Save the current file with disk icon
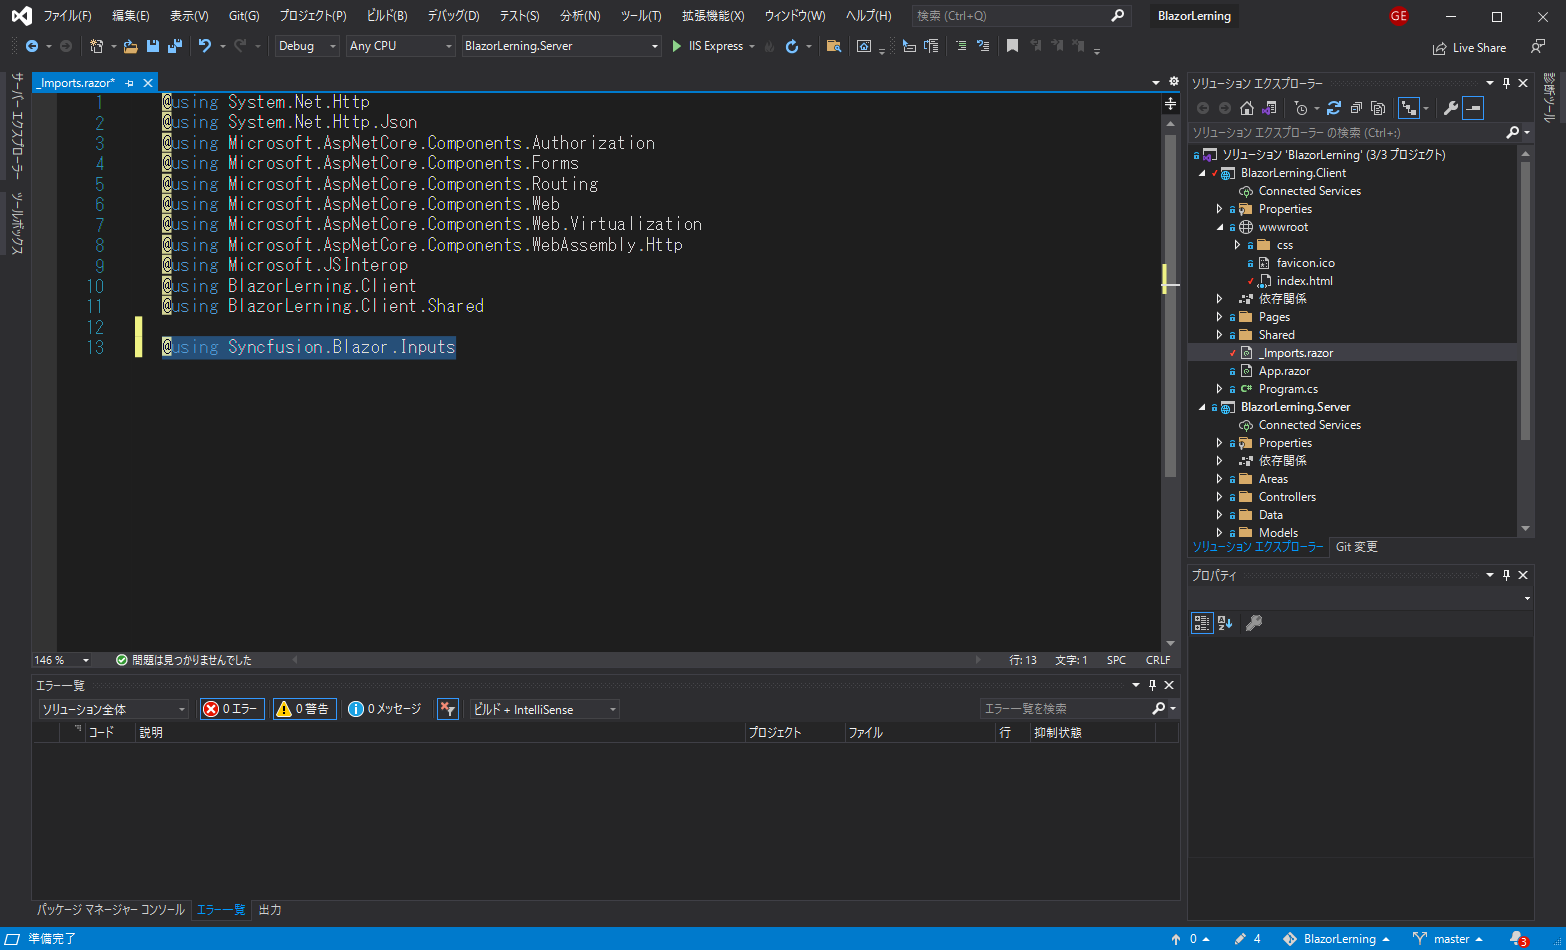 click(x=153, y=46)
